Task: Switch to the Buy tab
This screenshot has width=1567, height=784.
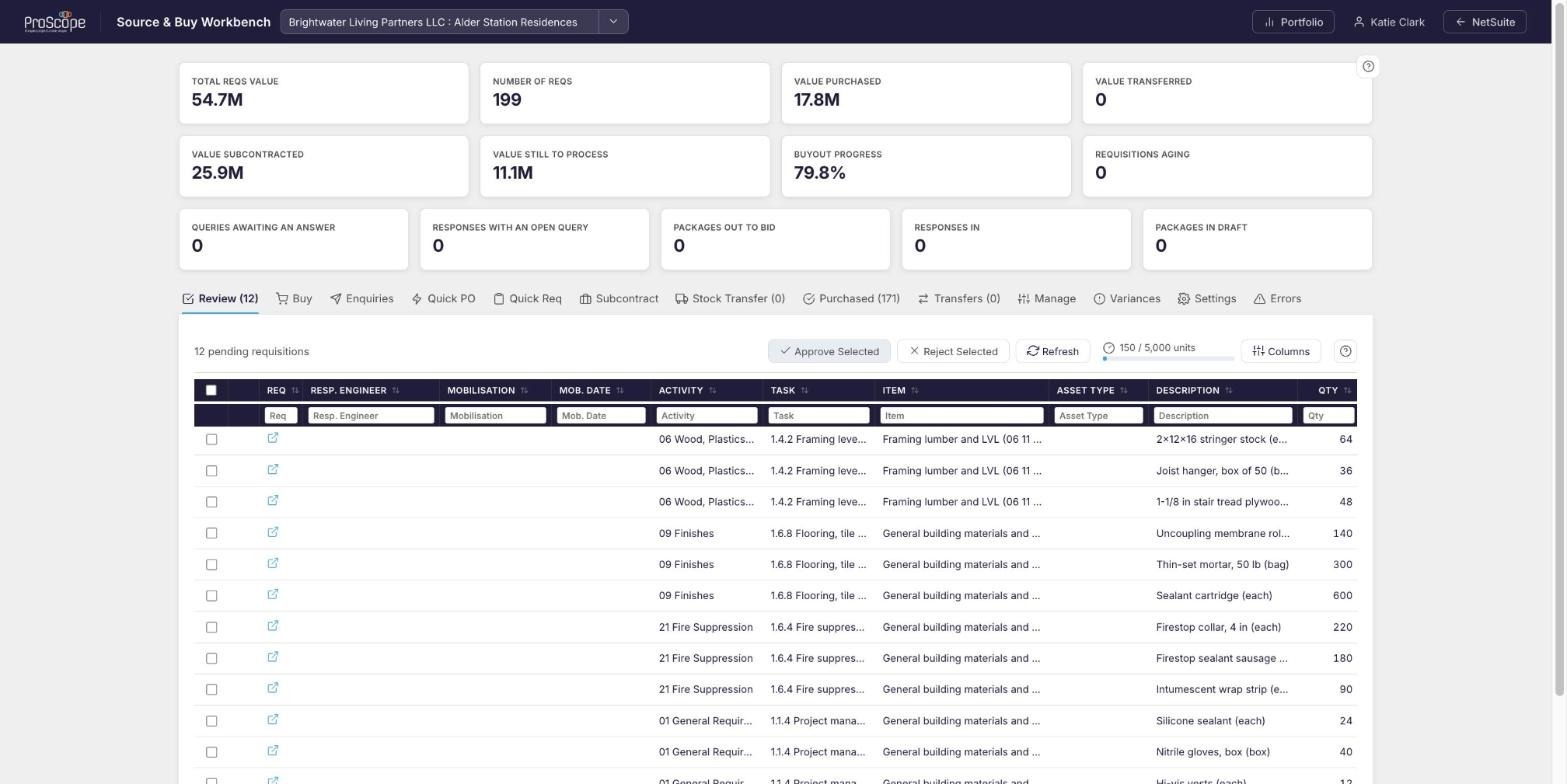Action: click(x=294, y=298)
